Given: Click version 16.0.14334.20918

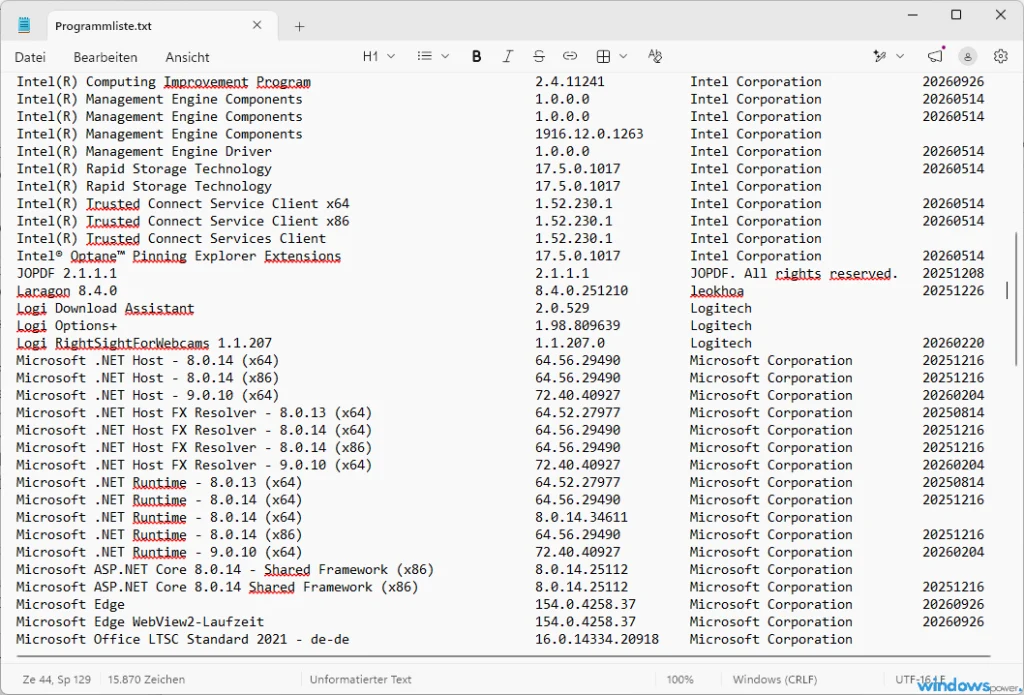Looking at the screenshot, I should click(x=597, y=639).
